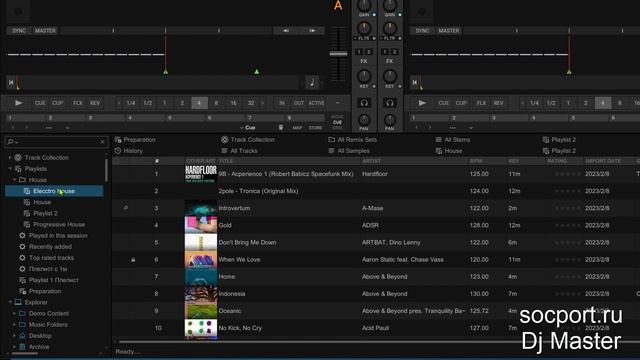The image size is (640, 360).
Task: Expand the Demo Content folder
Action: pyautogui.click(x=14, y=313)
